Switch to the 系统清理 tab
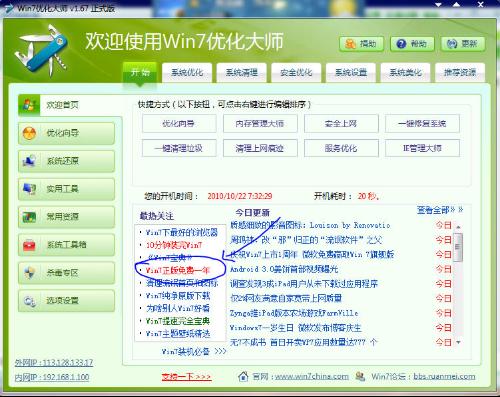The height and width of the screenshot is (397, 500). point(242,72)
